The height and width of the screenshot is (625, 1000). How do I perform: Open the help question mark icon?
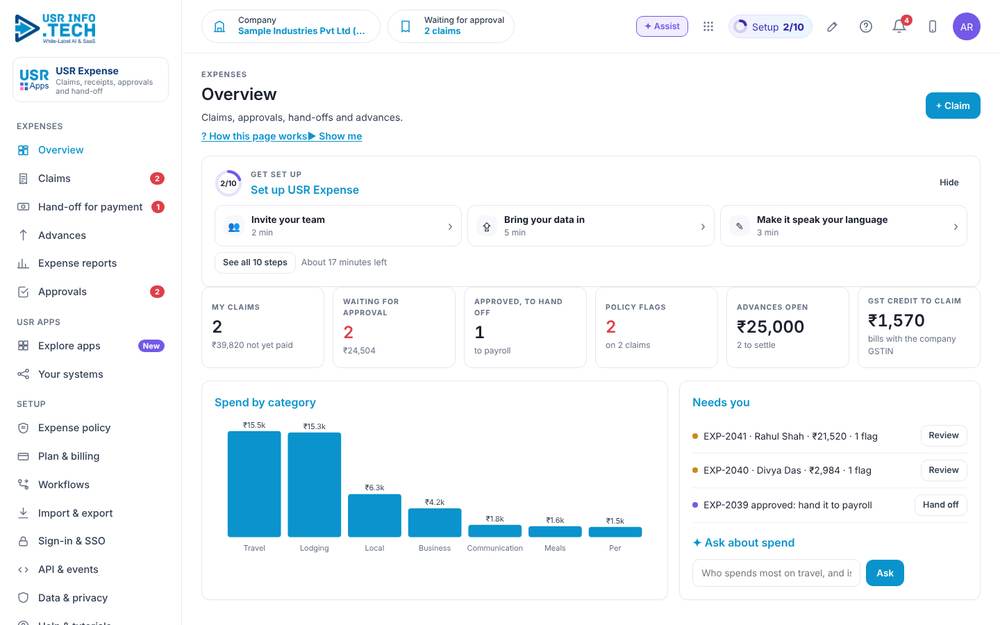pos(865,26)
